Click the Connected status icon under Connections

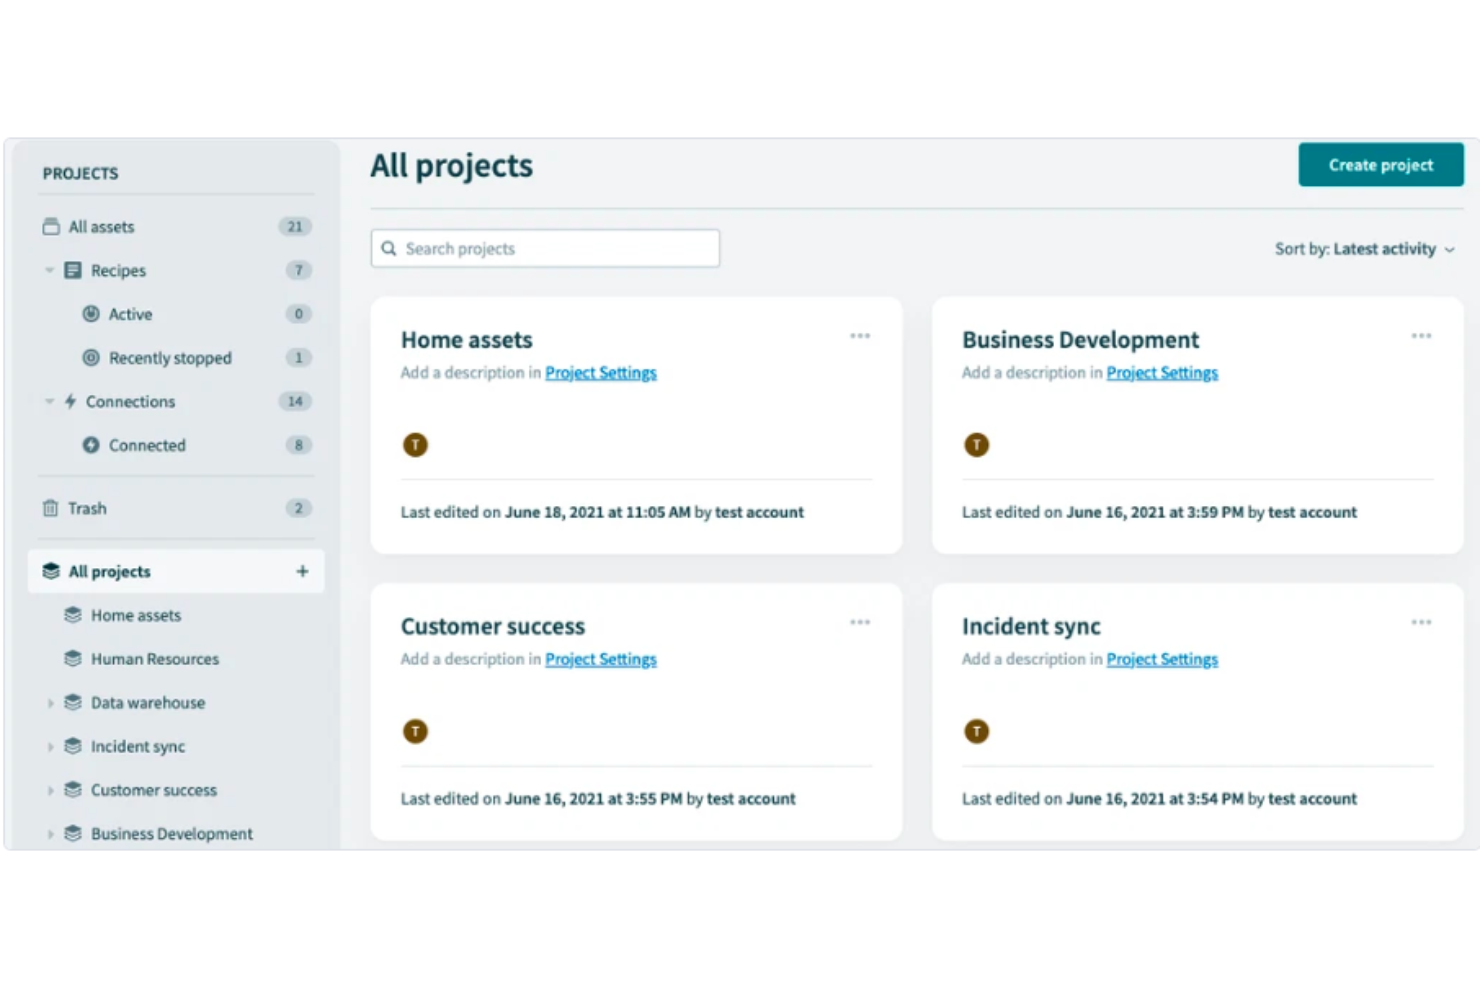(91, 445)
